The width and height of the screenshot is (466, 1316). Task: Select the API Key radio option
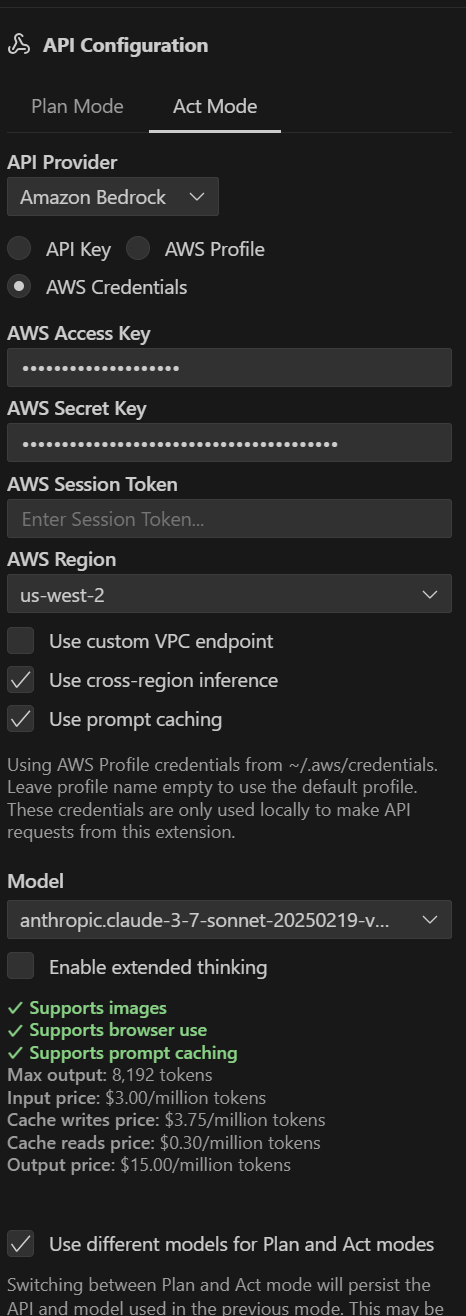click(x=19, y=249)
